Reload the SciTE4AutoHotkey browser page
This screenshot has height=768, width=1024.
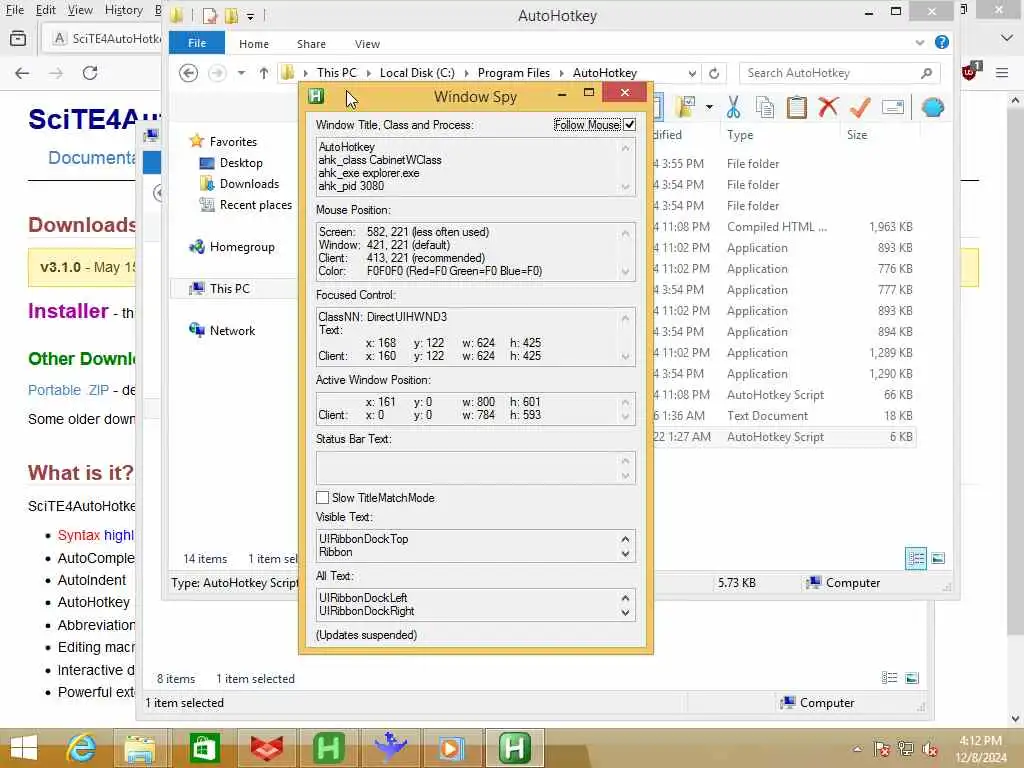tap(90, 73)
